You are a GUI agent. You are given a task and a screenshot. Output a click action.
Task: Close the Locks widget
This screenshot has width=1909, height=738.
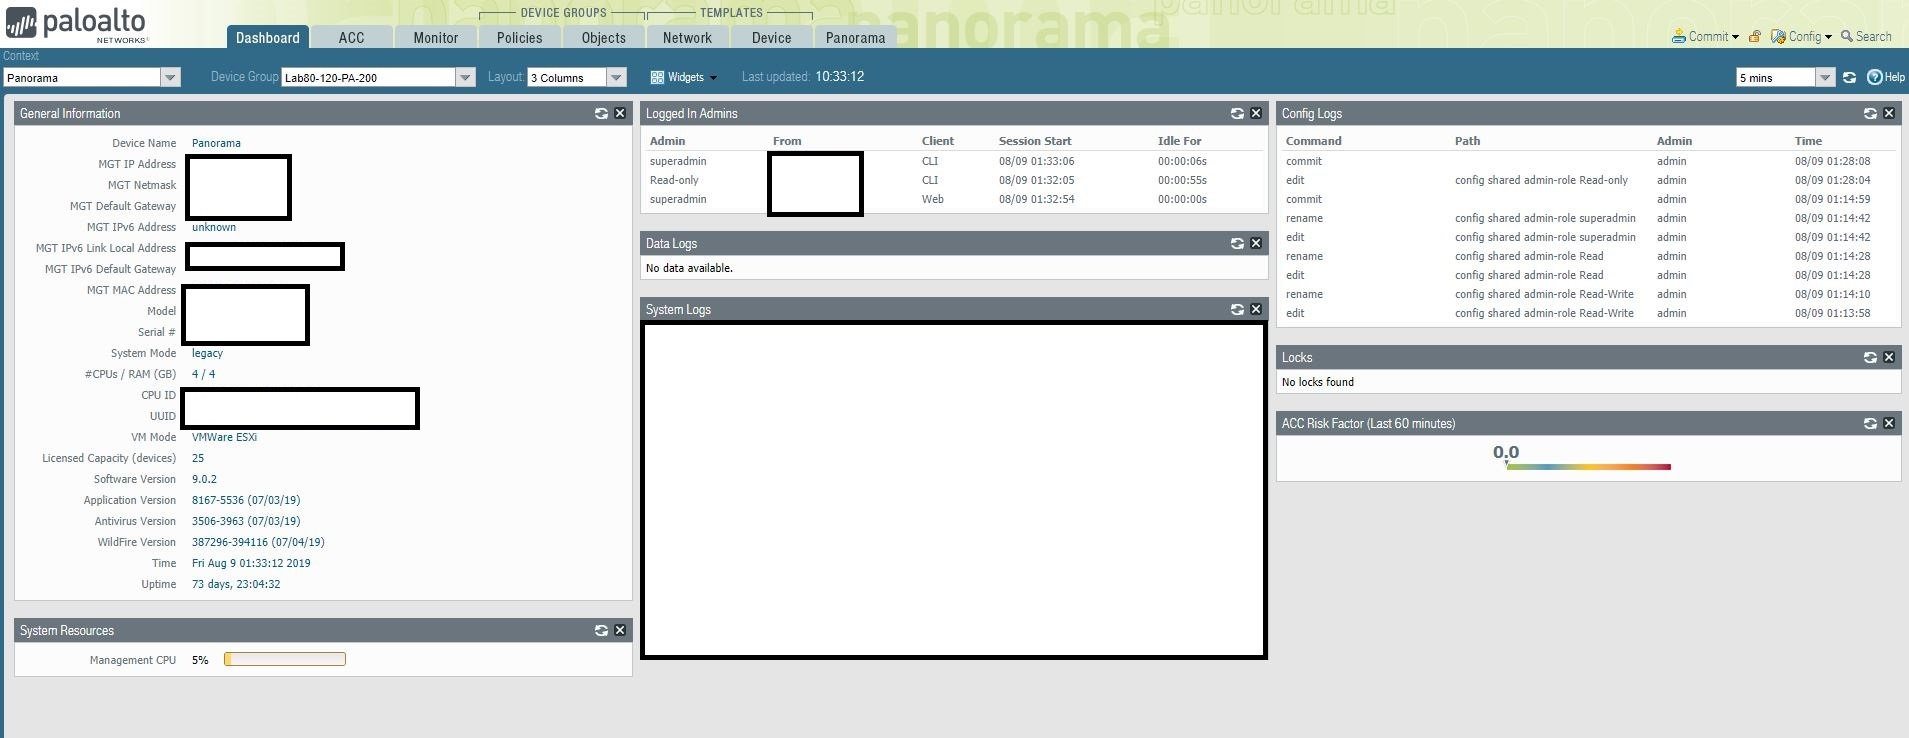click(x=1889, y=358)
